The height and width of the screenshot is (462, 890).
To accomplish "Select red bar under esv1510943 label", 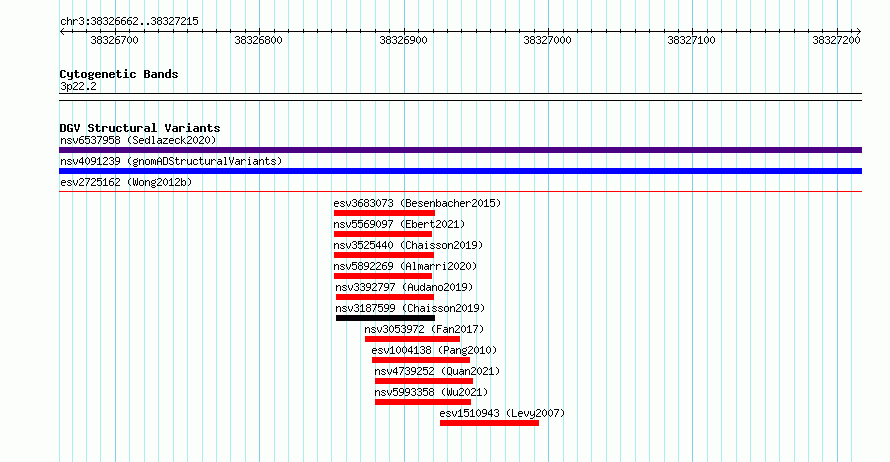I will coord(489,423).
